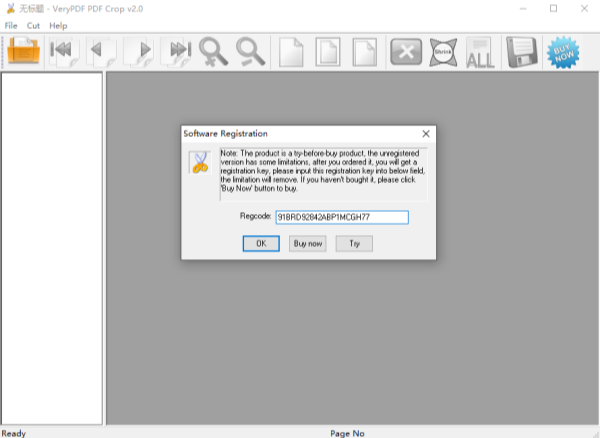
Task: Minimize the VeryPDF PDF Crop window
Action: (523, 8)
